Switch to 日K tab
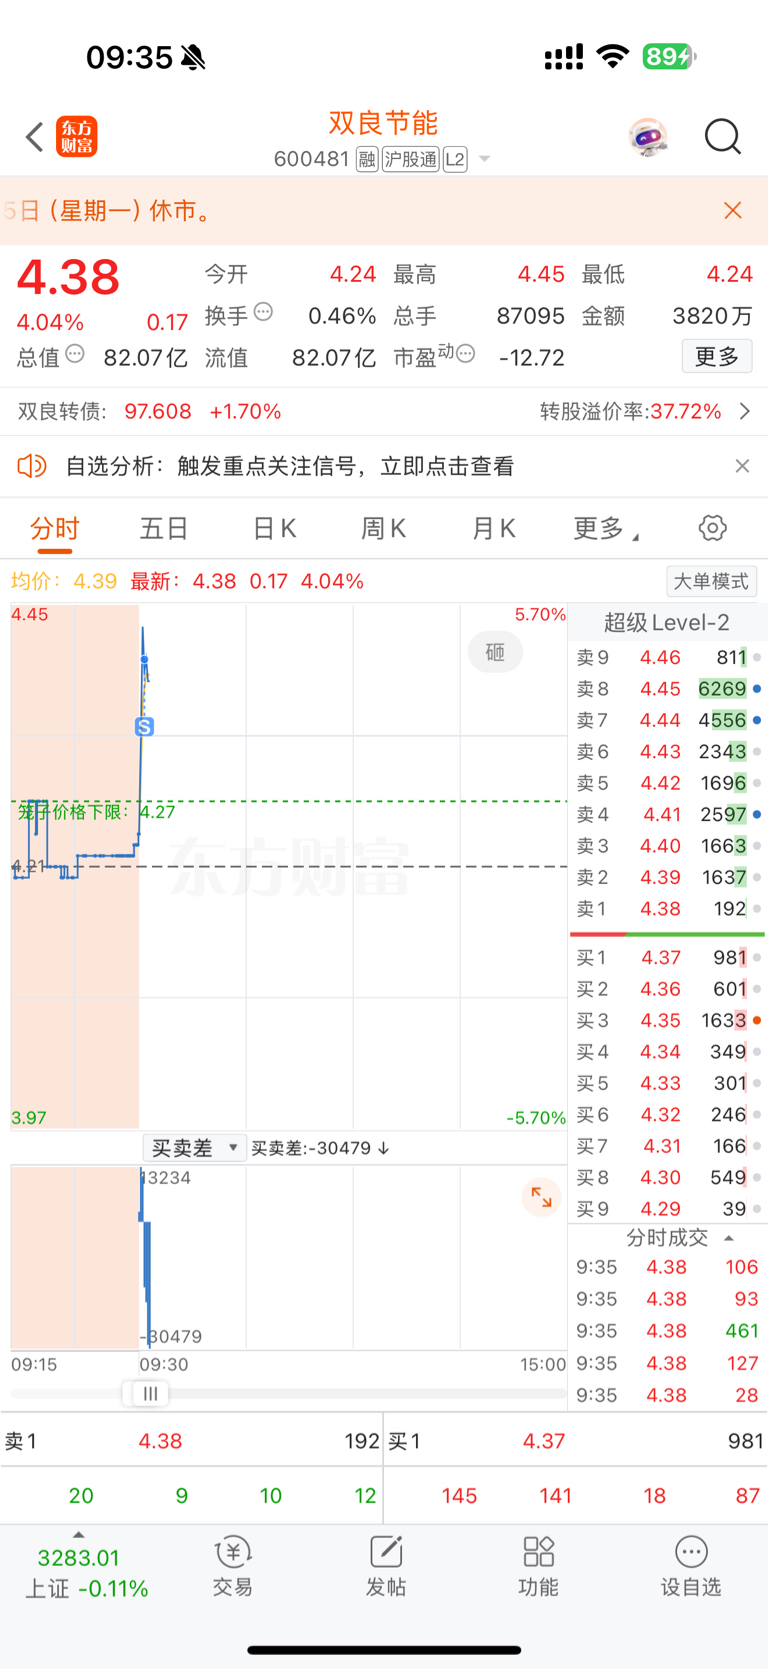This screenshot has width=768, height=1669. [274, 528]
